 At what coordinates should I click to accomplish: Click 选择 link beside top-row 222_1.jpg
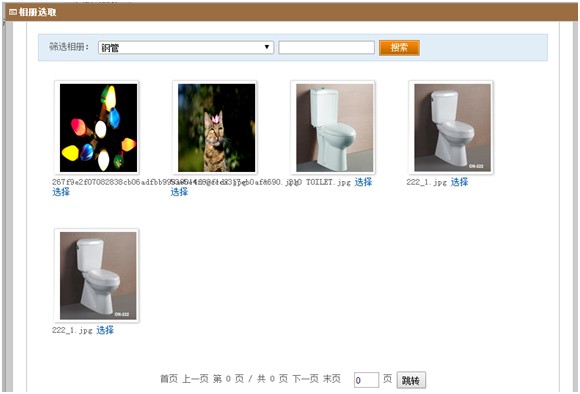pos(459,182)
